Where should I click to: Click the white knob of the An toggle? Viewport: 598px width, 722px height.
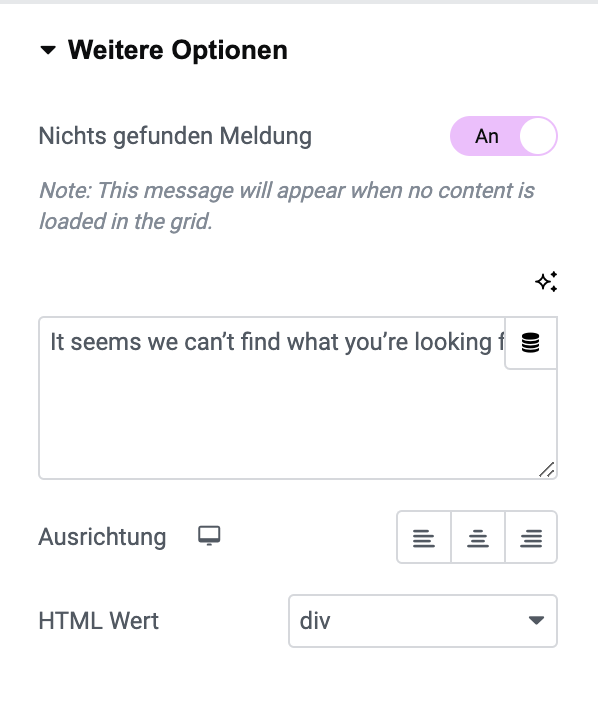(538, 136)
